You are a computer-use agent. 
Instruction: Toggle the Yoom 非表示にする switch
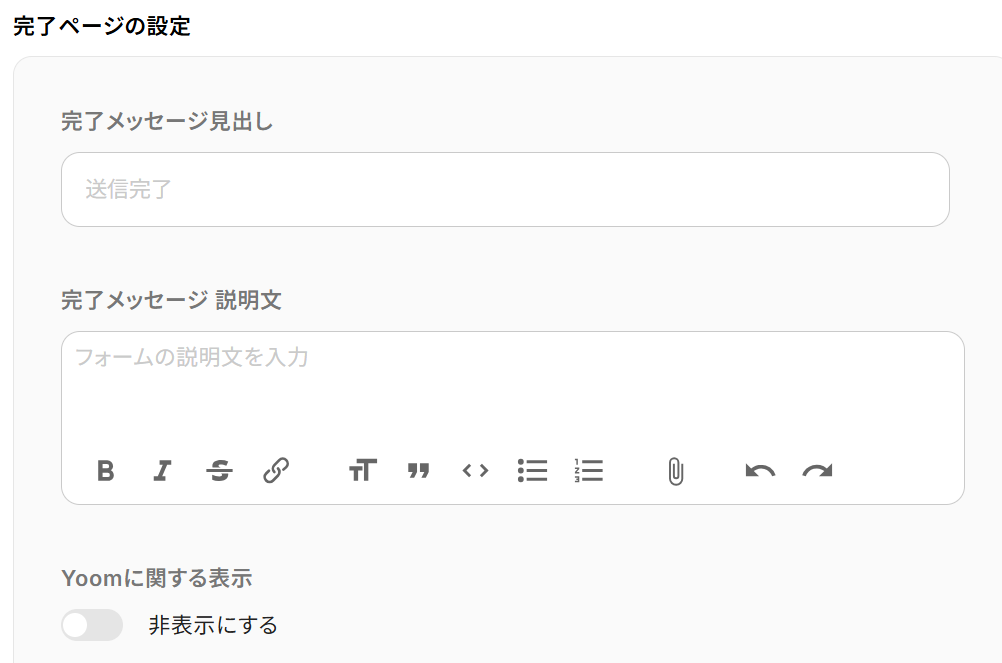92,625
